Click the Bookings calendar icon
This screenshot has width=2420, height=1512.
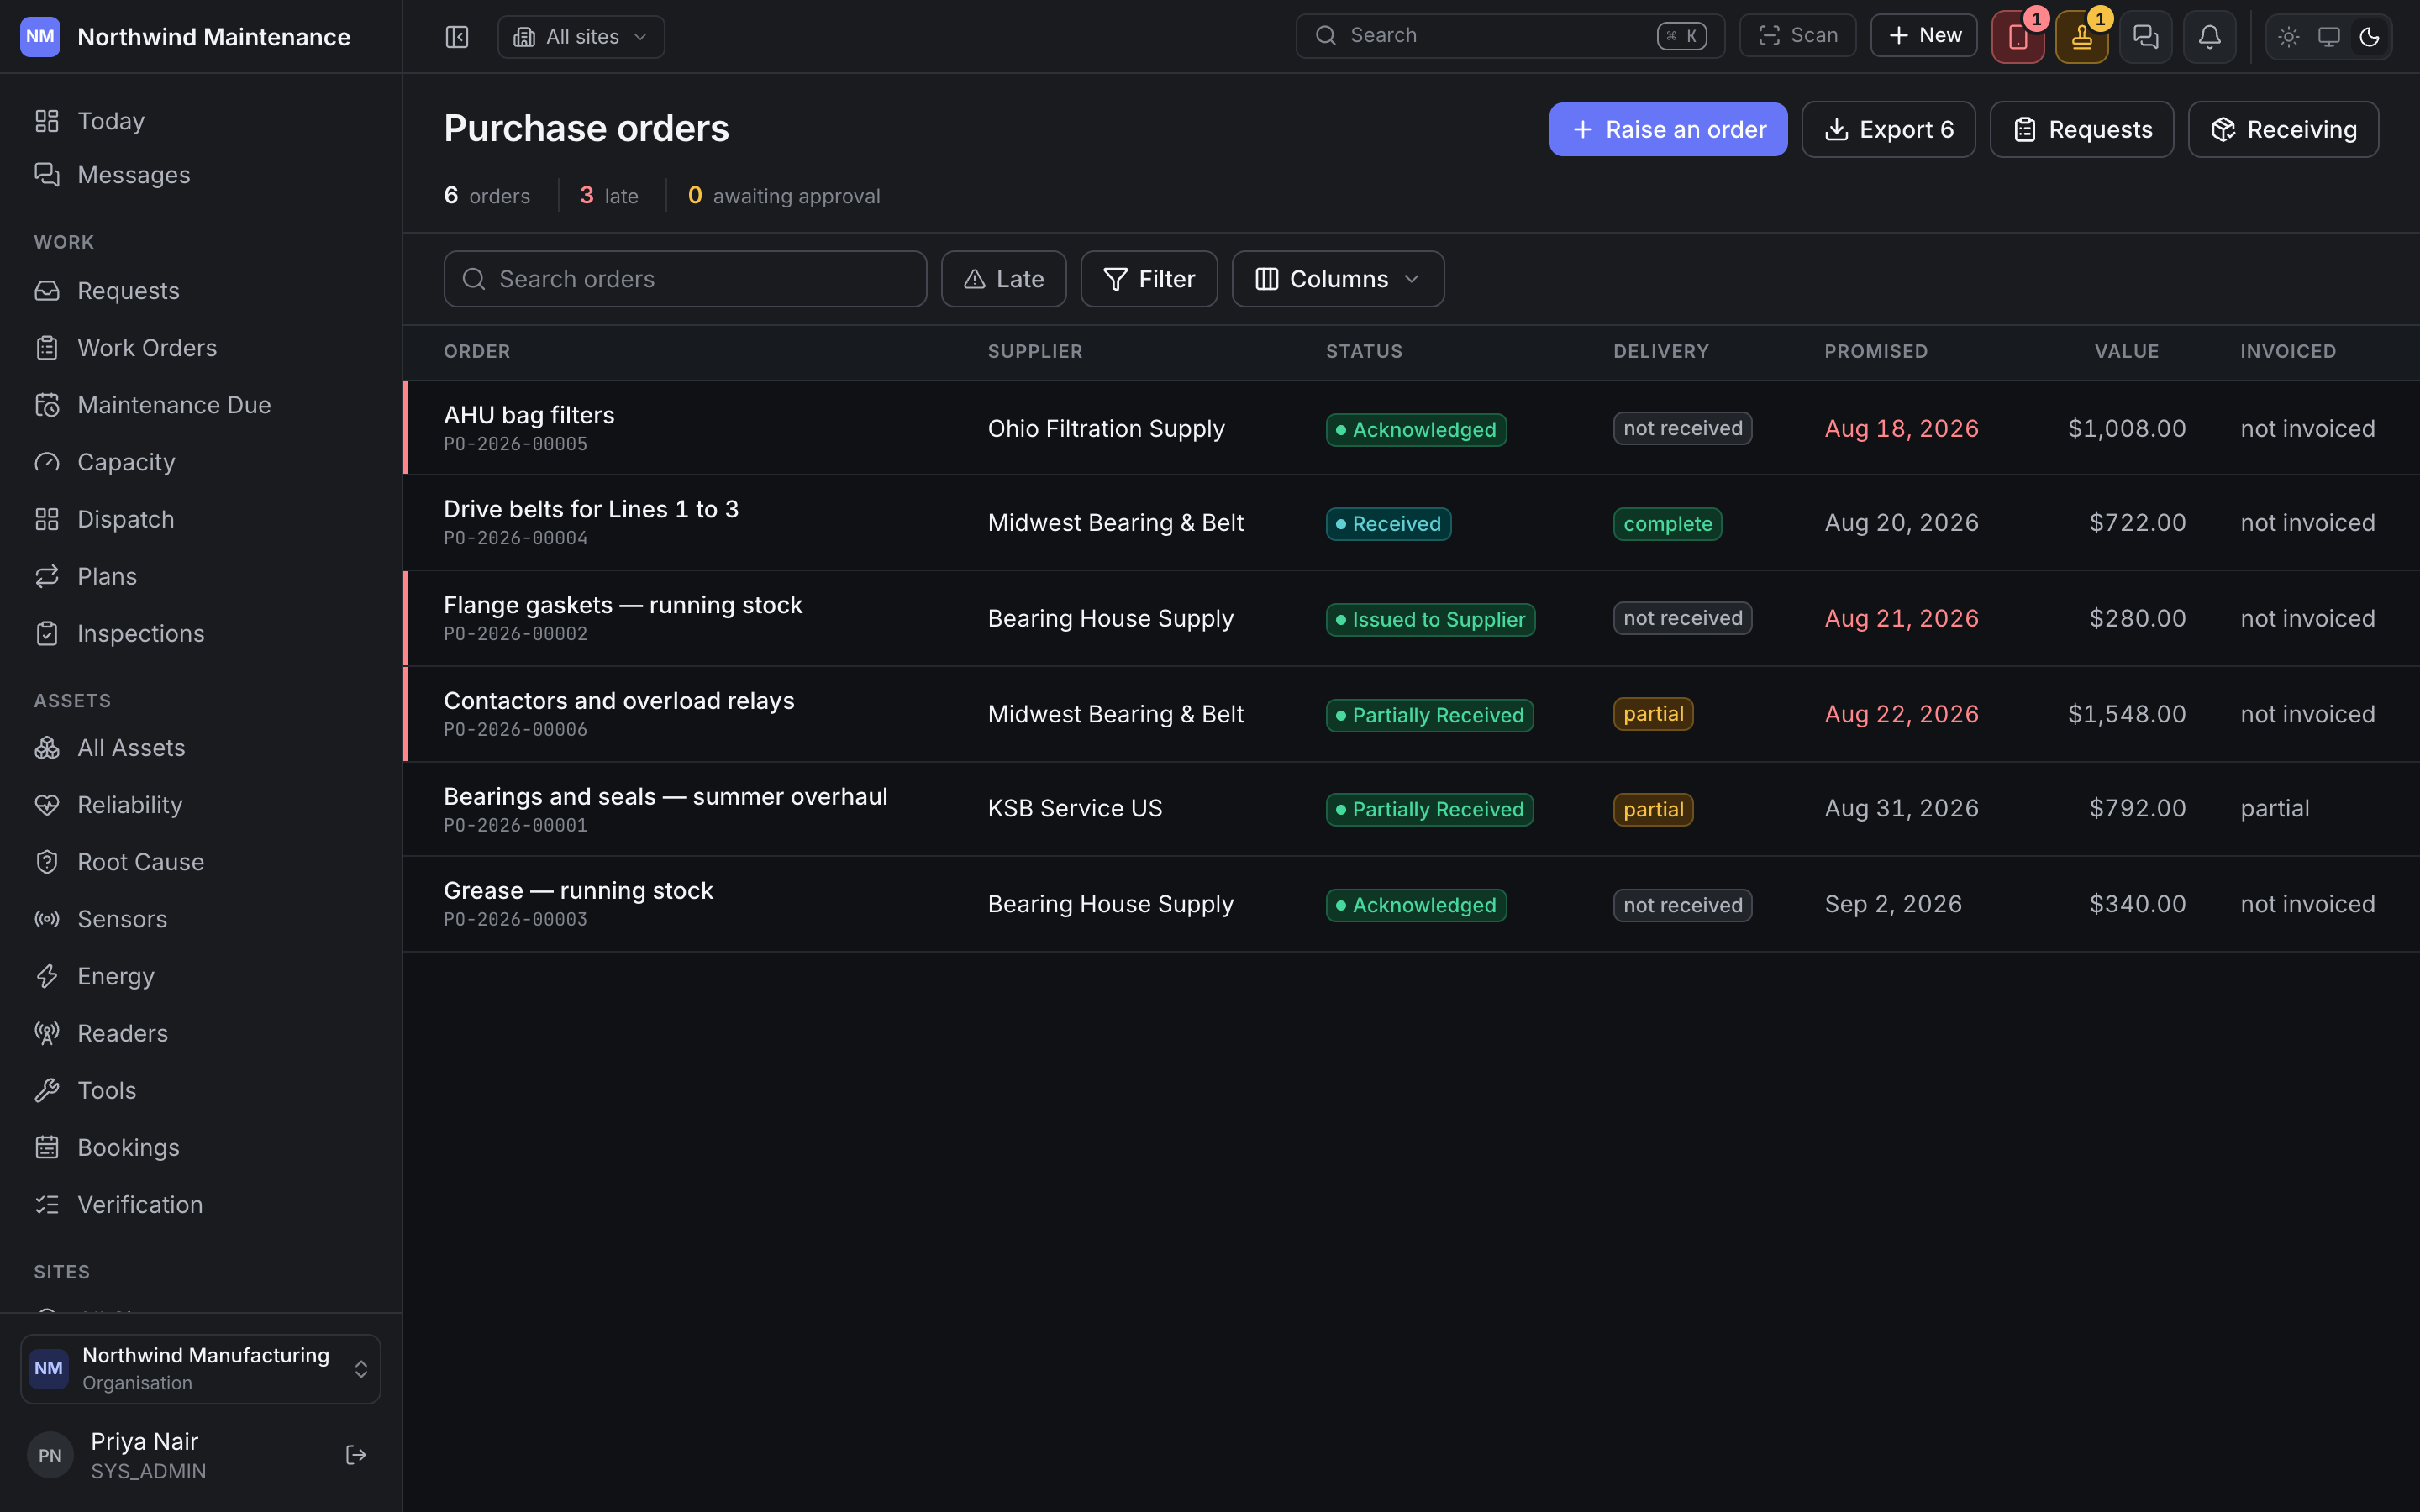[47, 1147]
